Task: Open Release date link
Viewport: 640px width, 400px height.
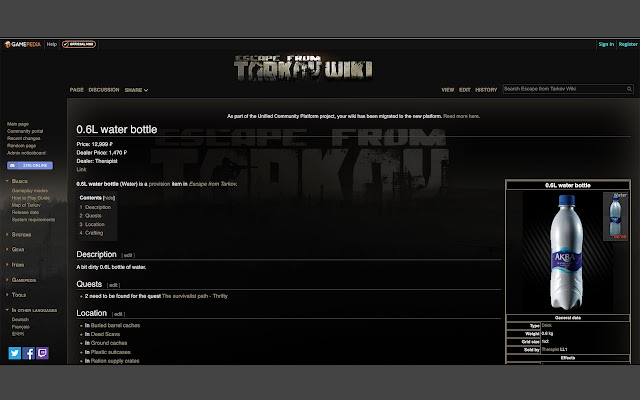Action: coord(25,212)
